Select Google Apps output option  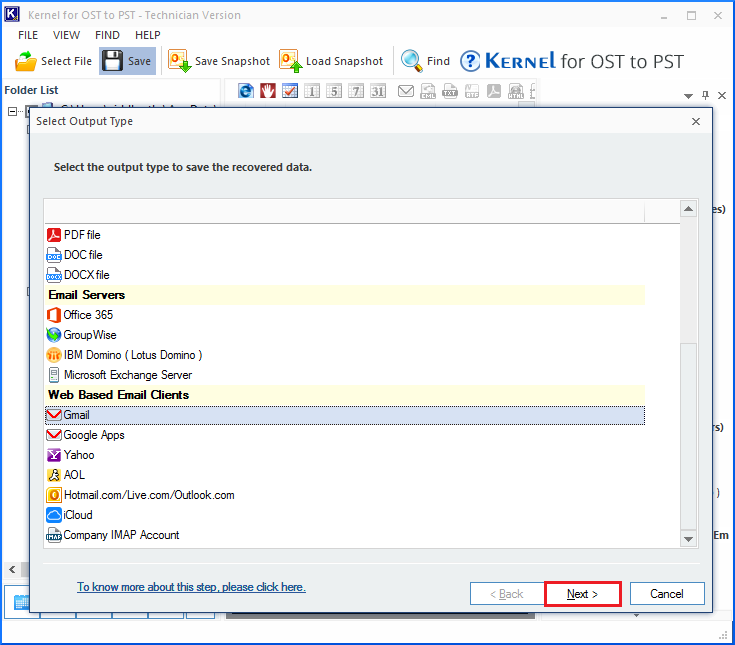(x=345, y=435)
